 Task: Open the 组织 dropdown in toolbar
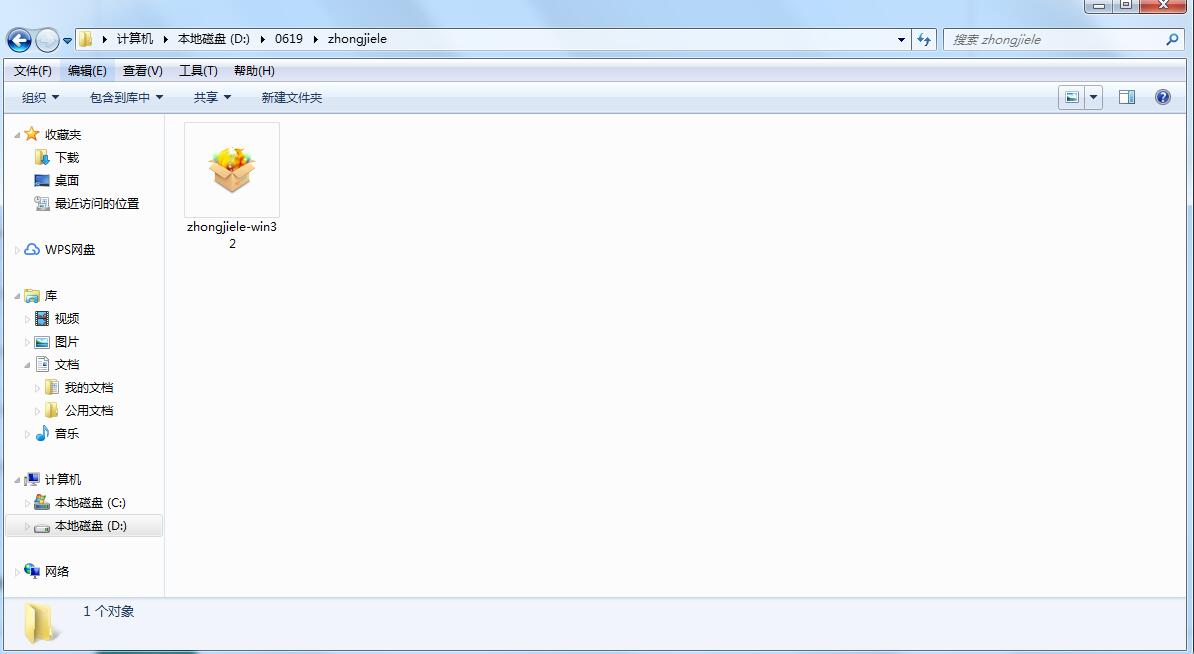tap(40, 97)
